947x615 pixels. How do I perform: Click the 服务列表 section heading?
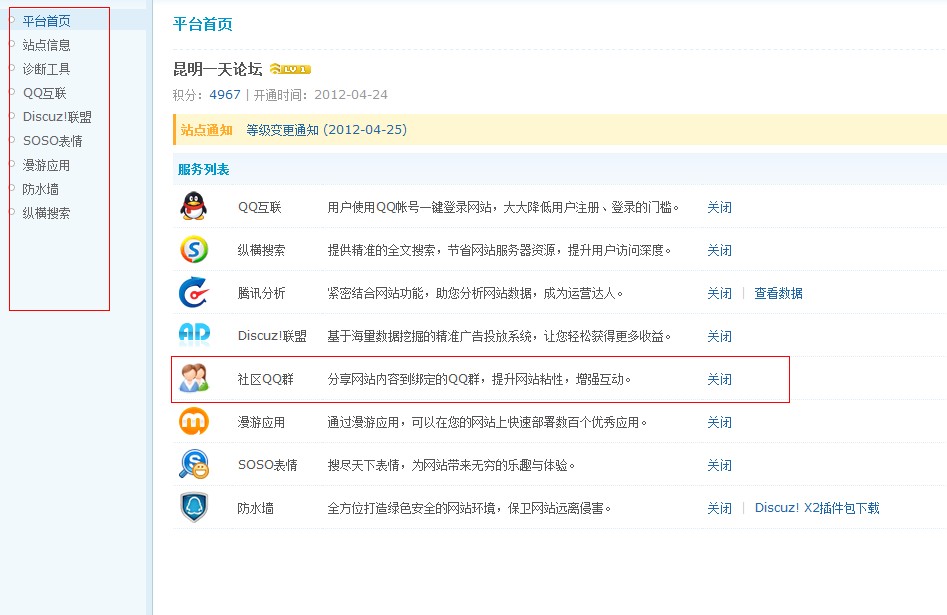pos(204,169)
